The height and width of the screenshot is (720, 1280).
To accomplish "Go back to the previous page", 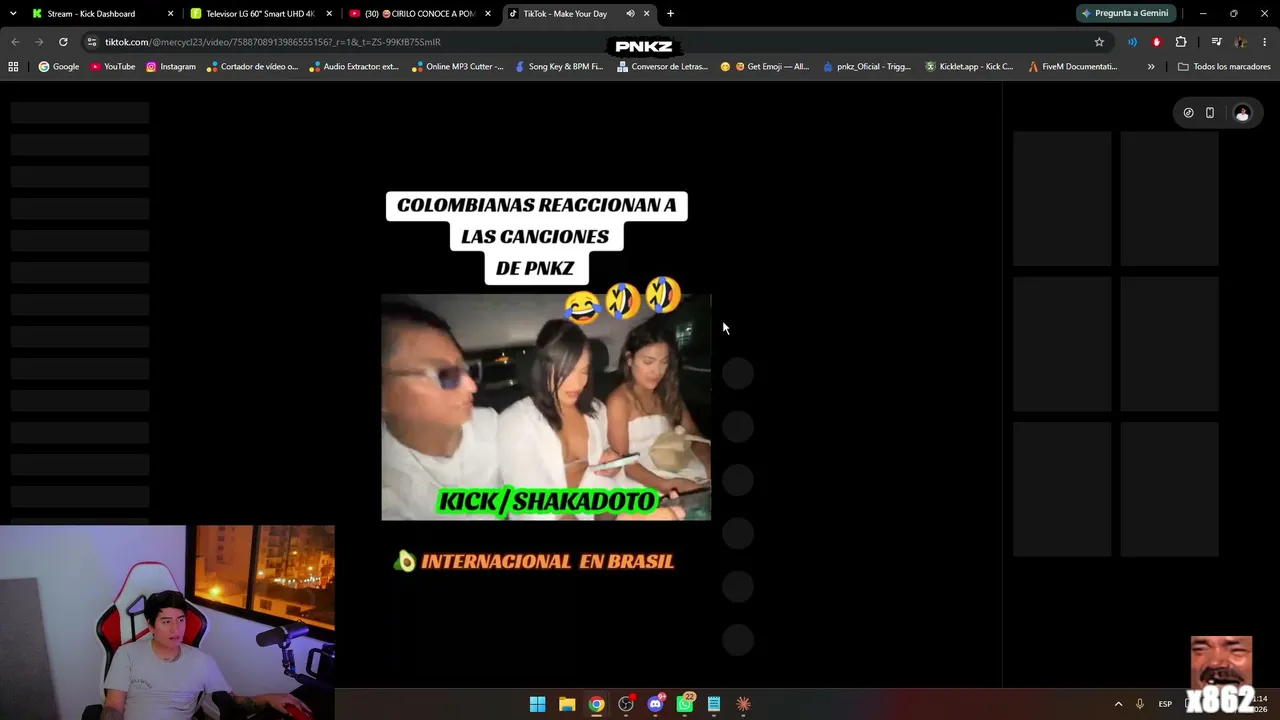I will [x=15, y=42].
